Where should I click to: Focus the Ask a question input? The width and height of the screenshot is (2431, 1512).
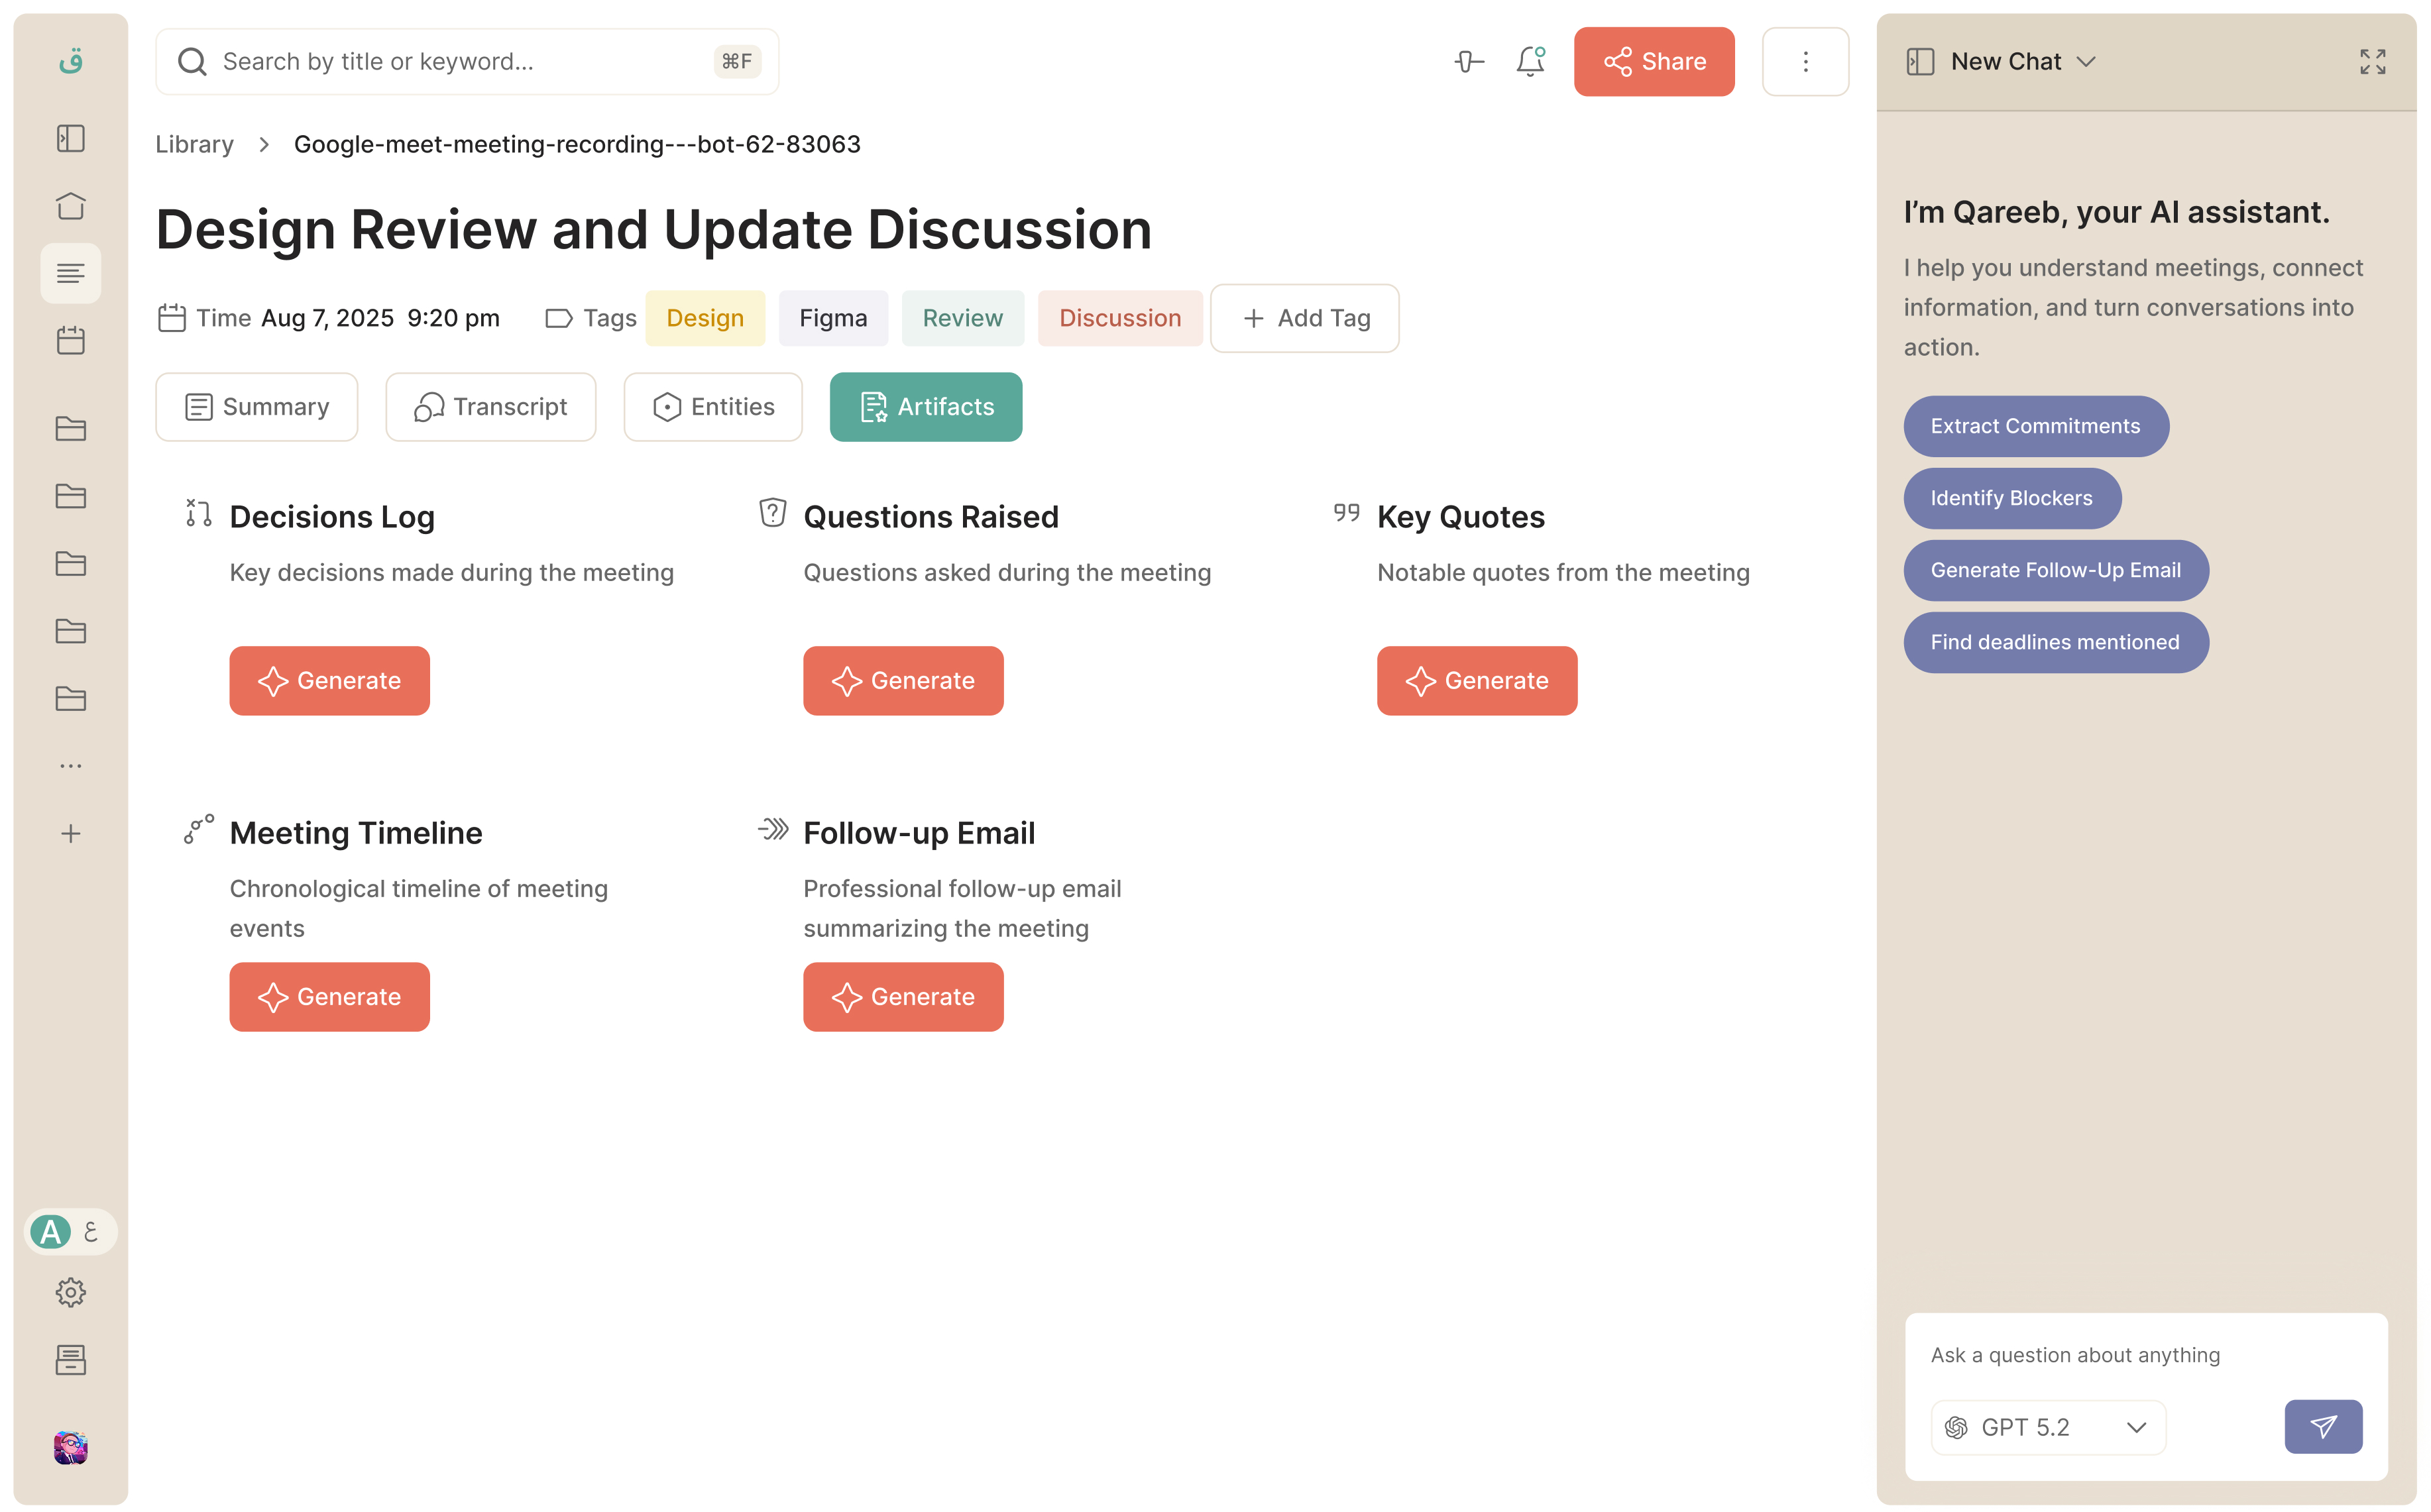(x=2146, y=1355)
